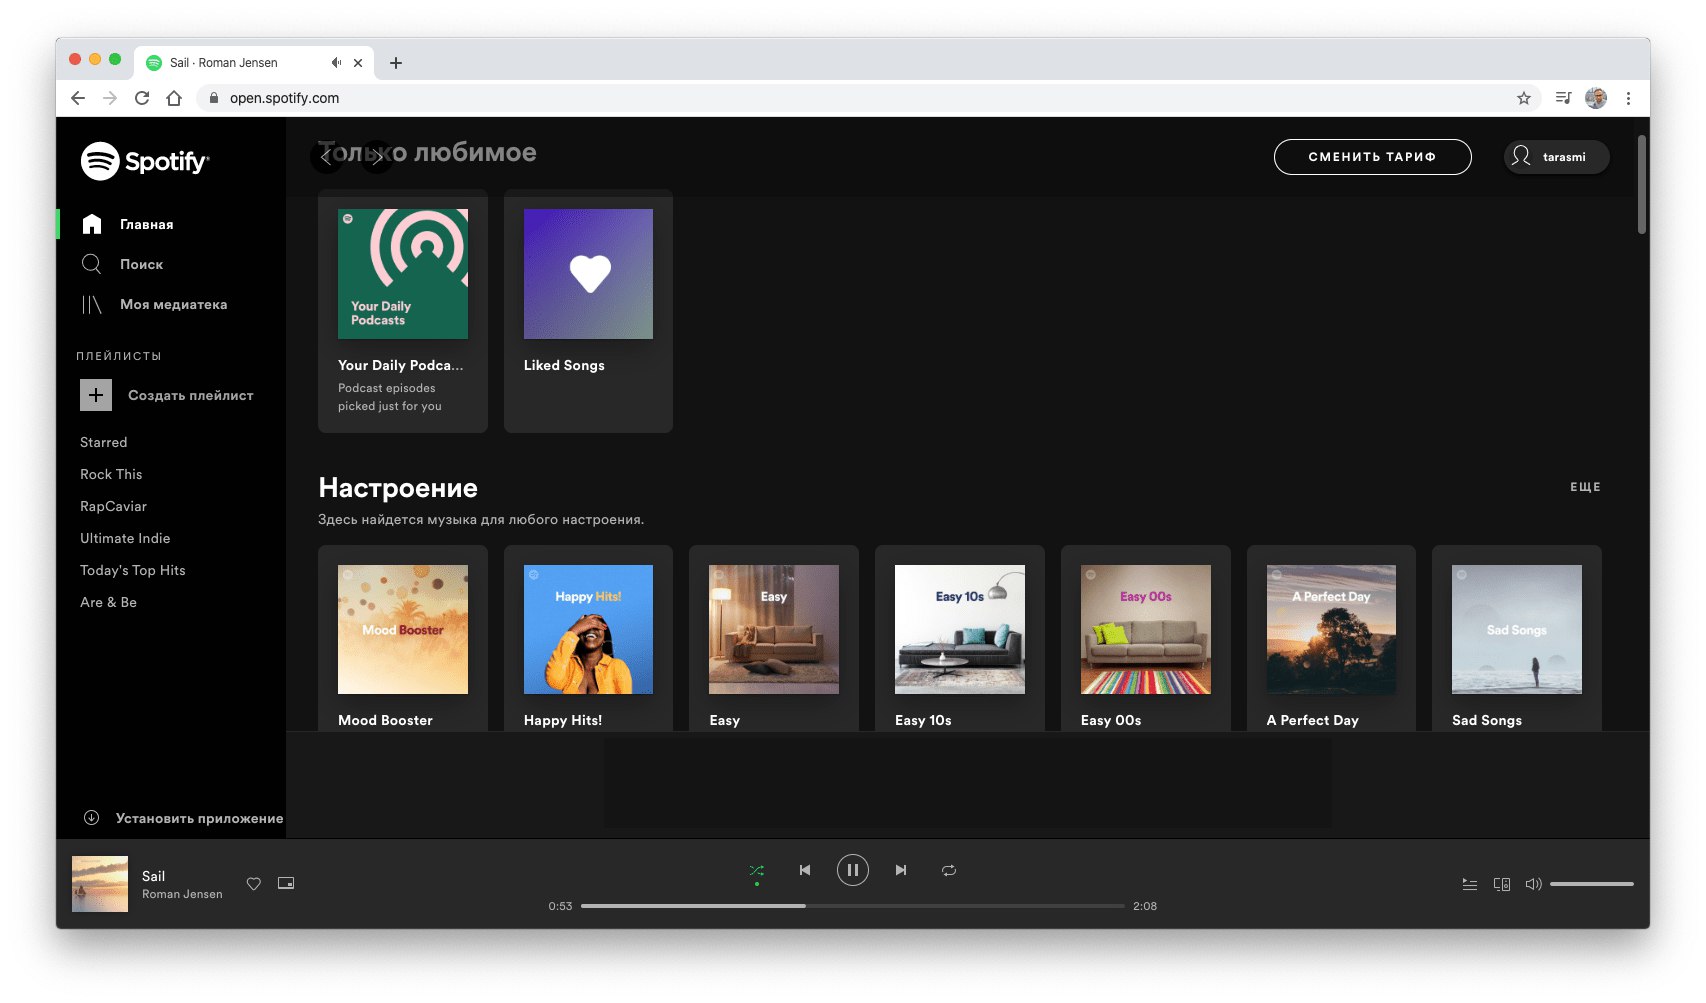Click the plus icon to create playlist

[x=96, y=395]
